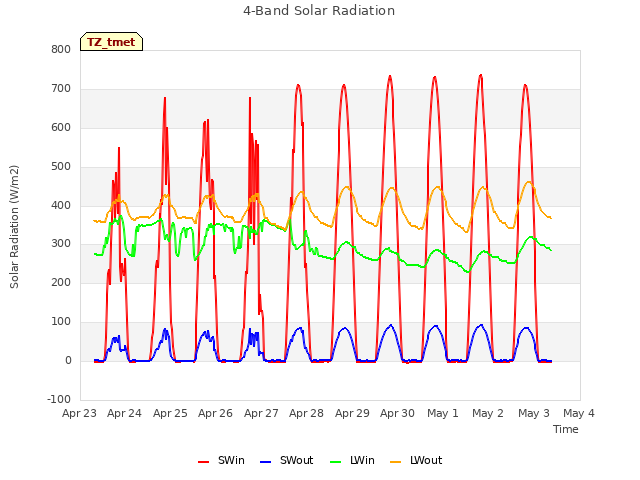Image resolution: width=640 pixels, height=480 pixels.
Task: Click the Apr 25 x-axis tick label
Action: point(170,413)
